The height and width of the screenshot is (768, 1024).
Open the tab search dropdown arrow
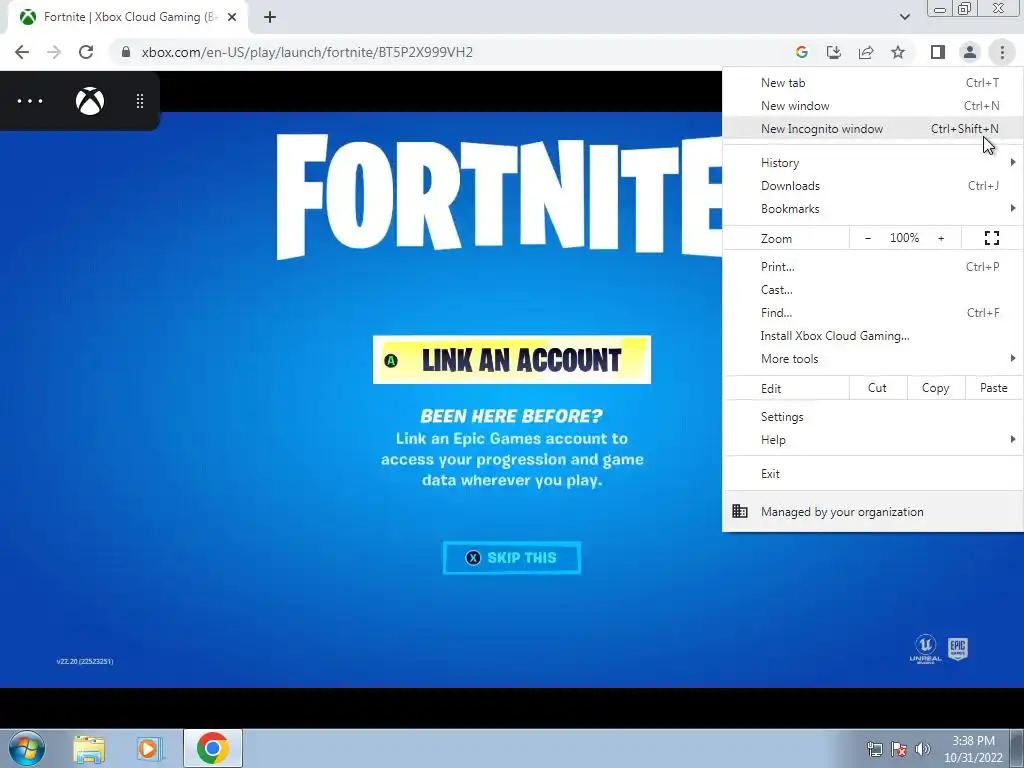(x=904, y=17)
